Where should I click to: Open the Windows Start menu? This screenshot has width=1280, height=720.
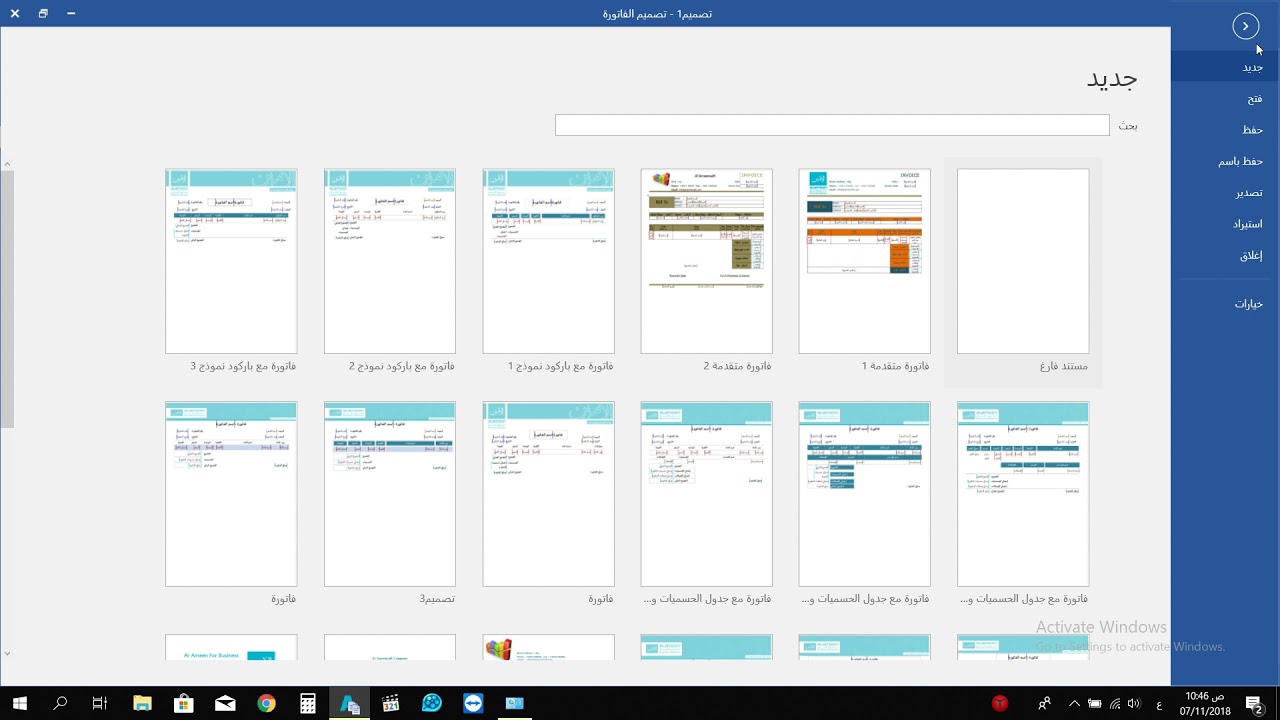coord(20,704)
